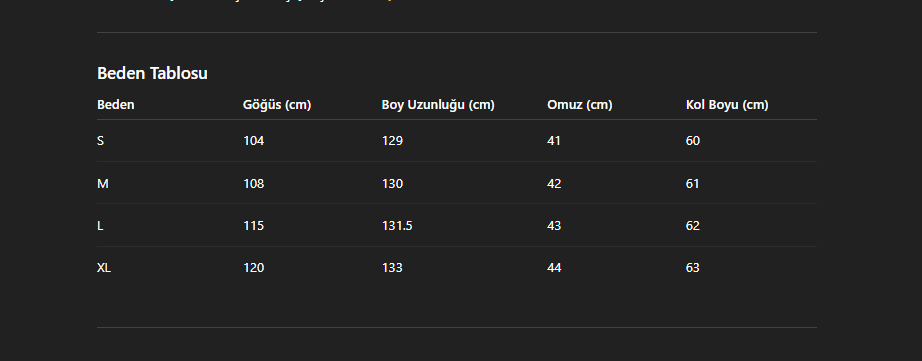Click the Kol Boyu (cm) header
This screenshot has height=361, width=922.
pyautogui.click(x=727, y=105)
